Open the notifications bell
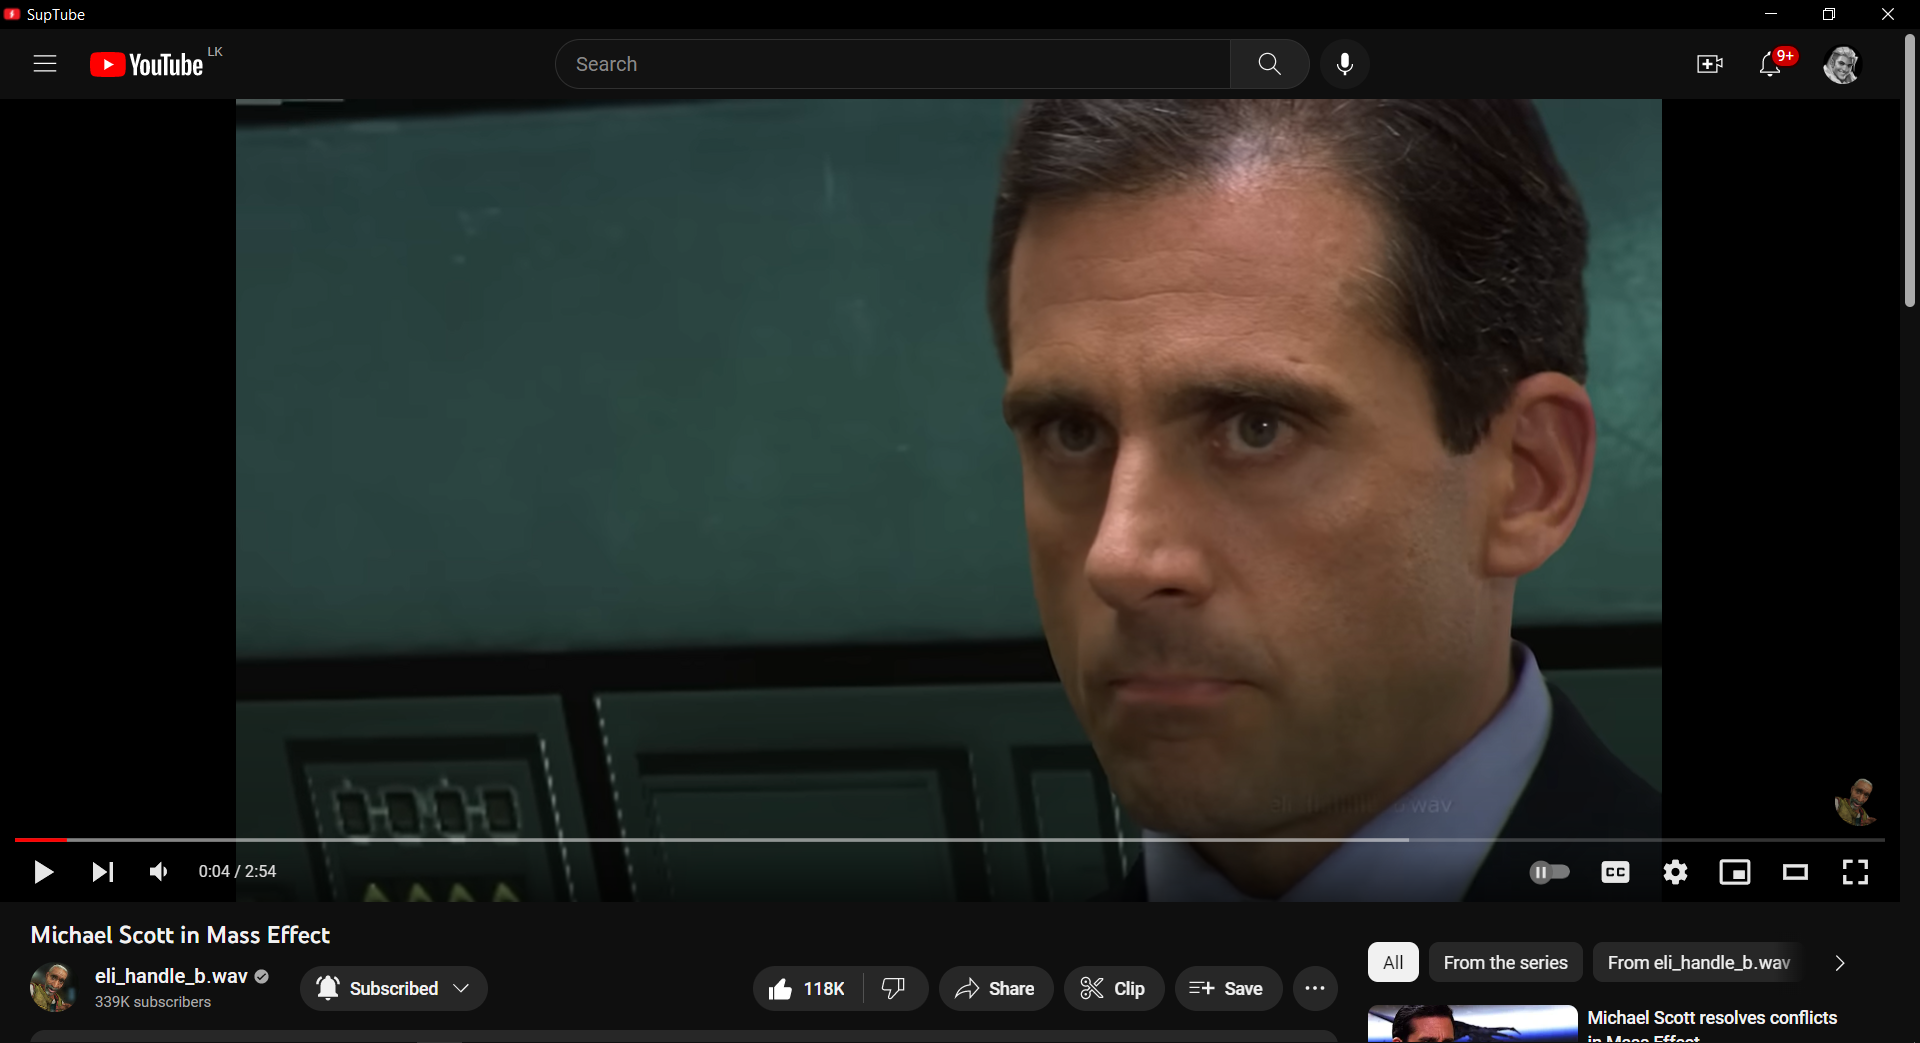The image size is (1920, 1043). [1770, 64]
